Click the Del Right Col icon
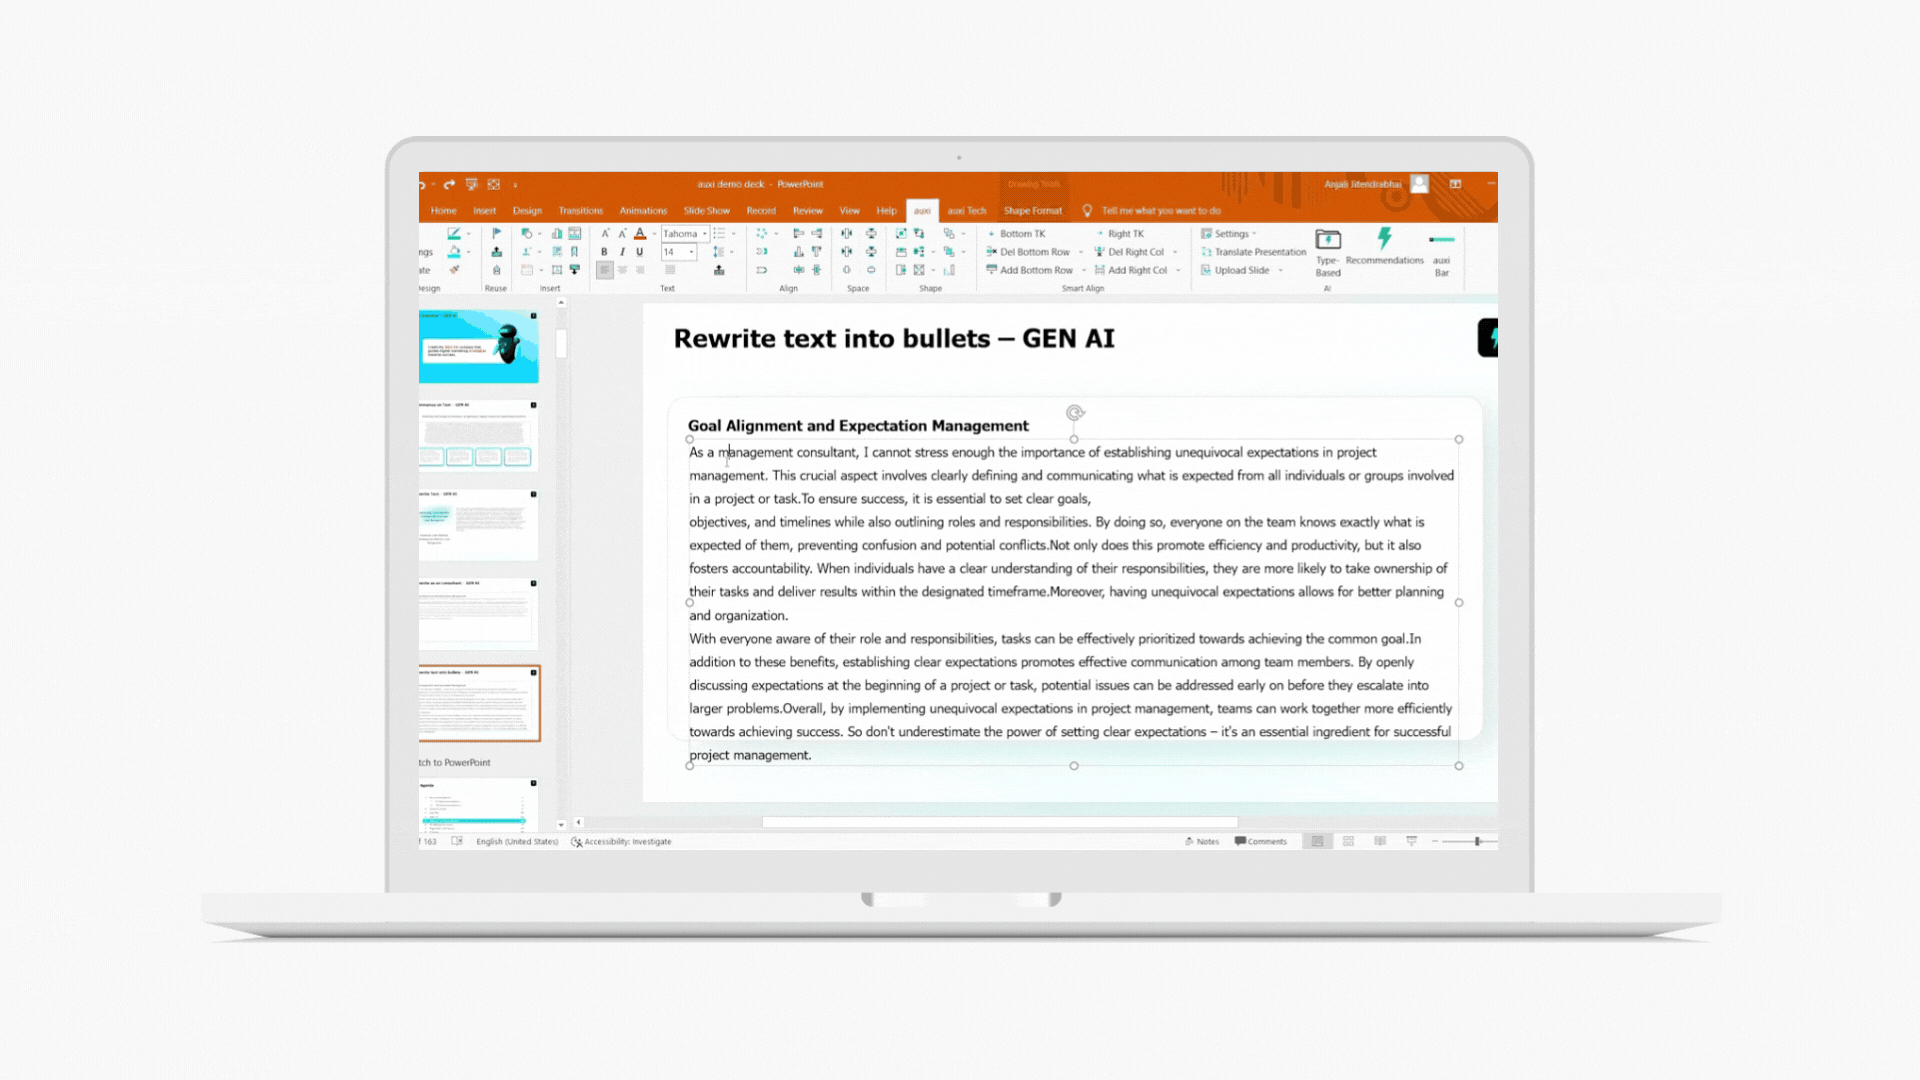 (x=1099, y=252)
